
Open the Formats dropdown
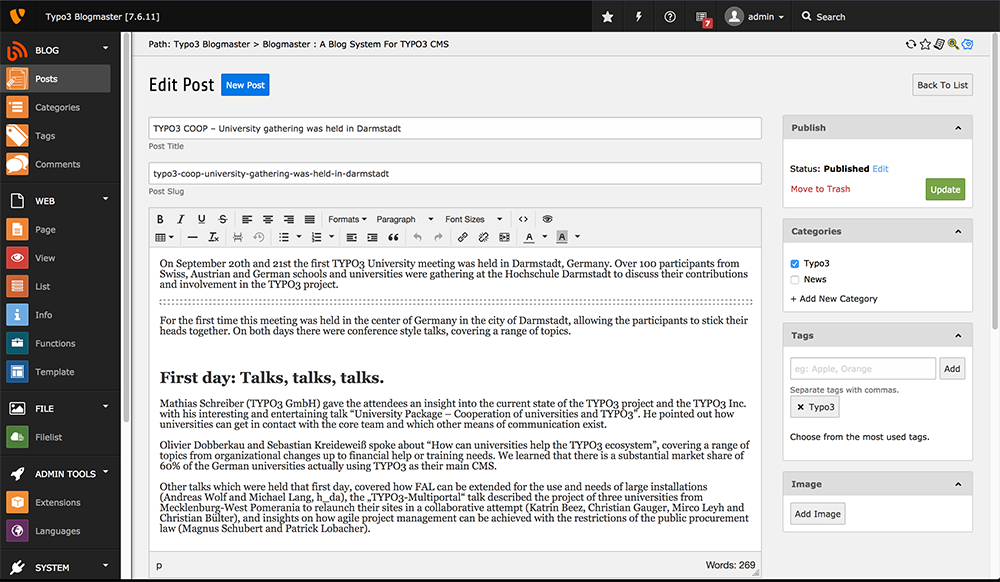click(x=347, y=219)
